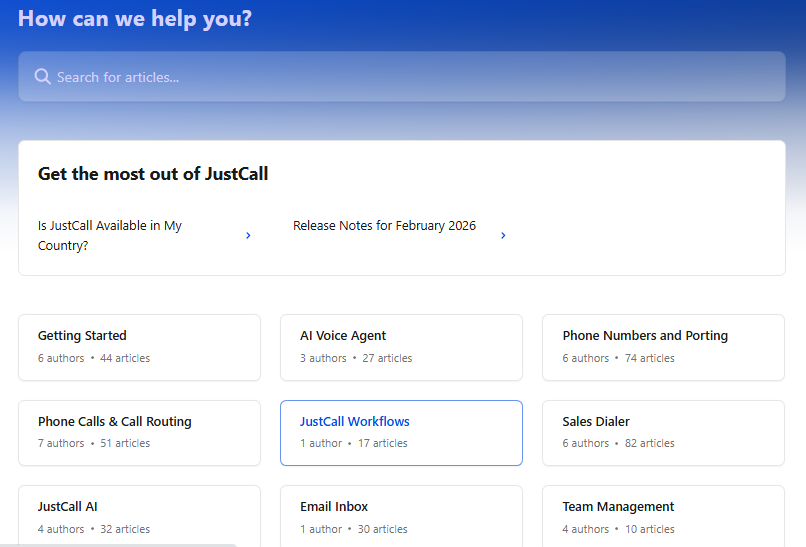Open the JustCall AI collection

(139, 516)
